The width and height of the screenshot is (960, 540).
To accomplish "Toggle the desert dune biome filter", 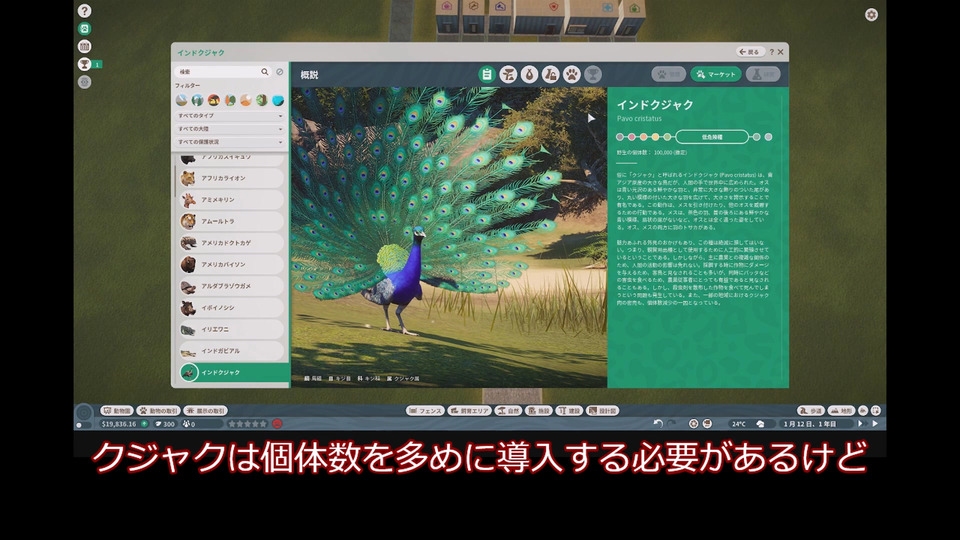I will click(246, 100).
